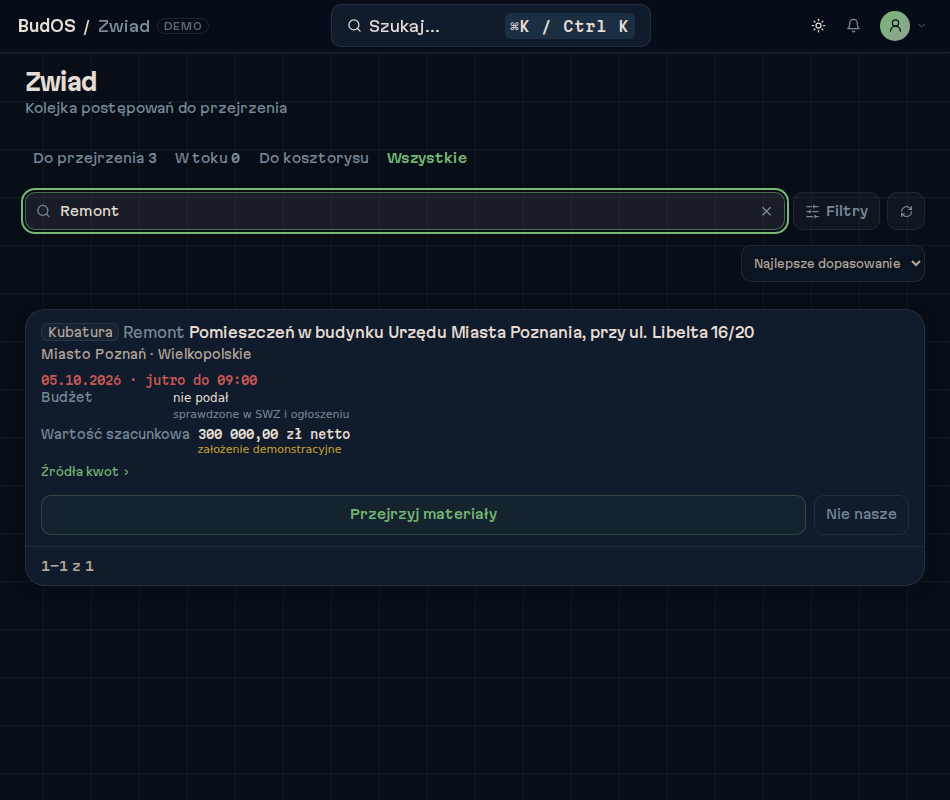Image resolution: width=950 pixels, height=800 pixels.
Task: Click the założenie demonstracyjne note
Action: [x=270, y=449]
